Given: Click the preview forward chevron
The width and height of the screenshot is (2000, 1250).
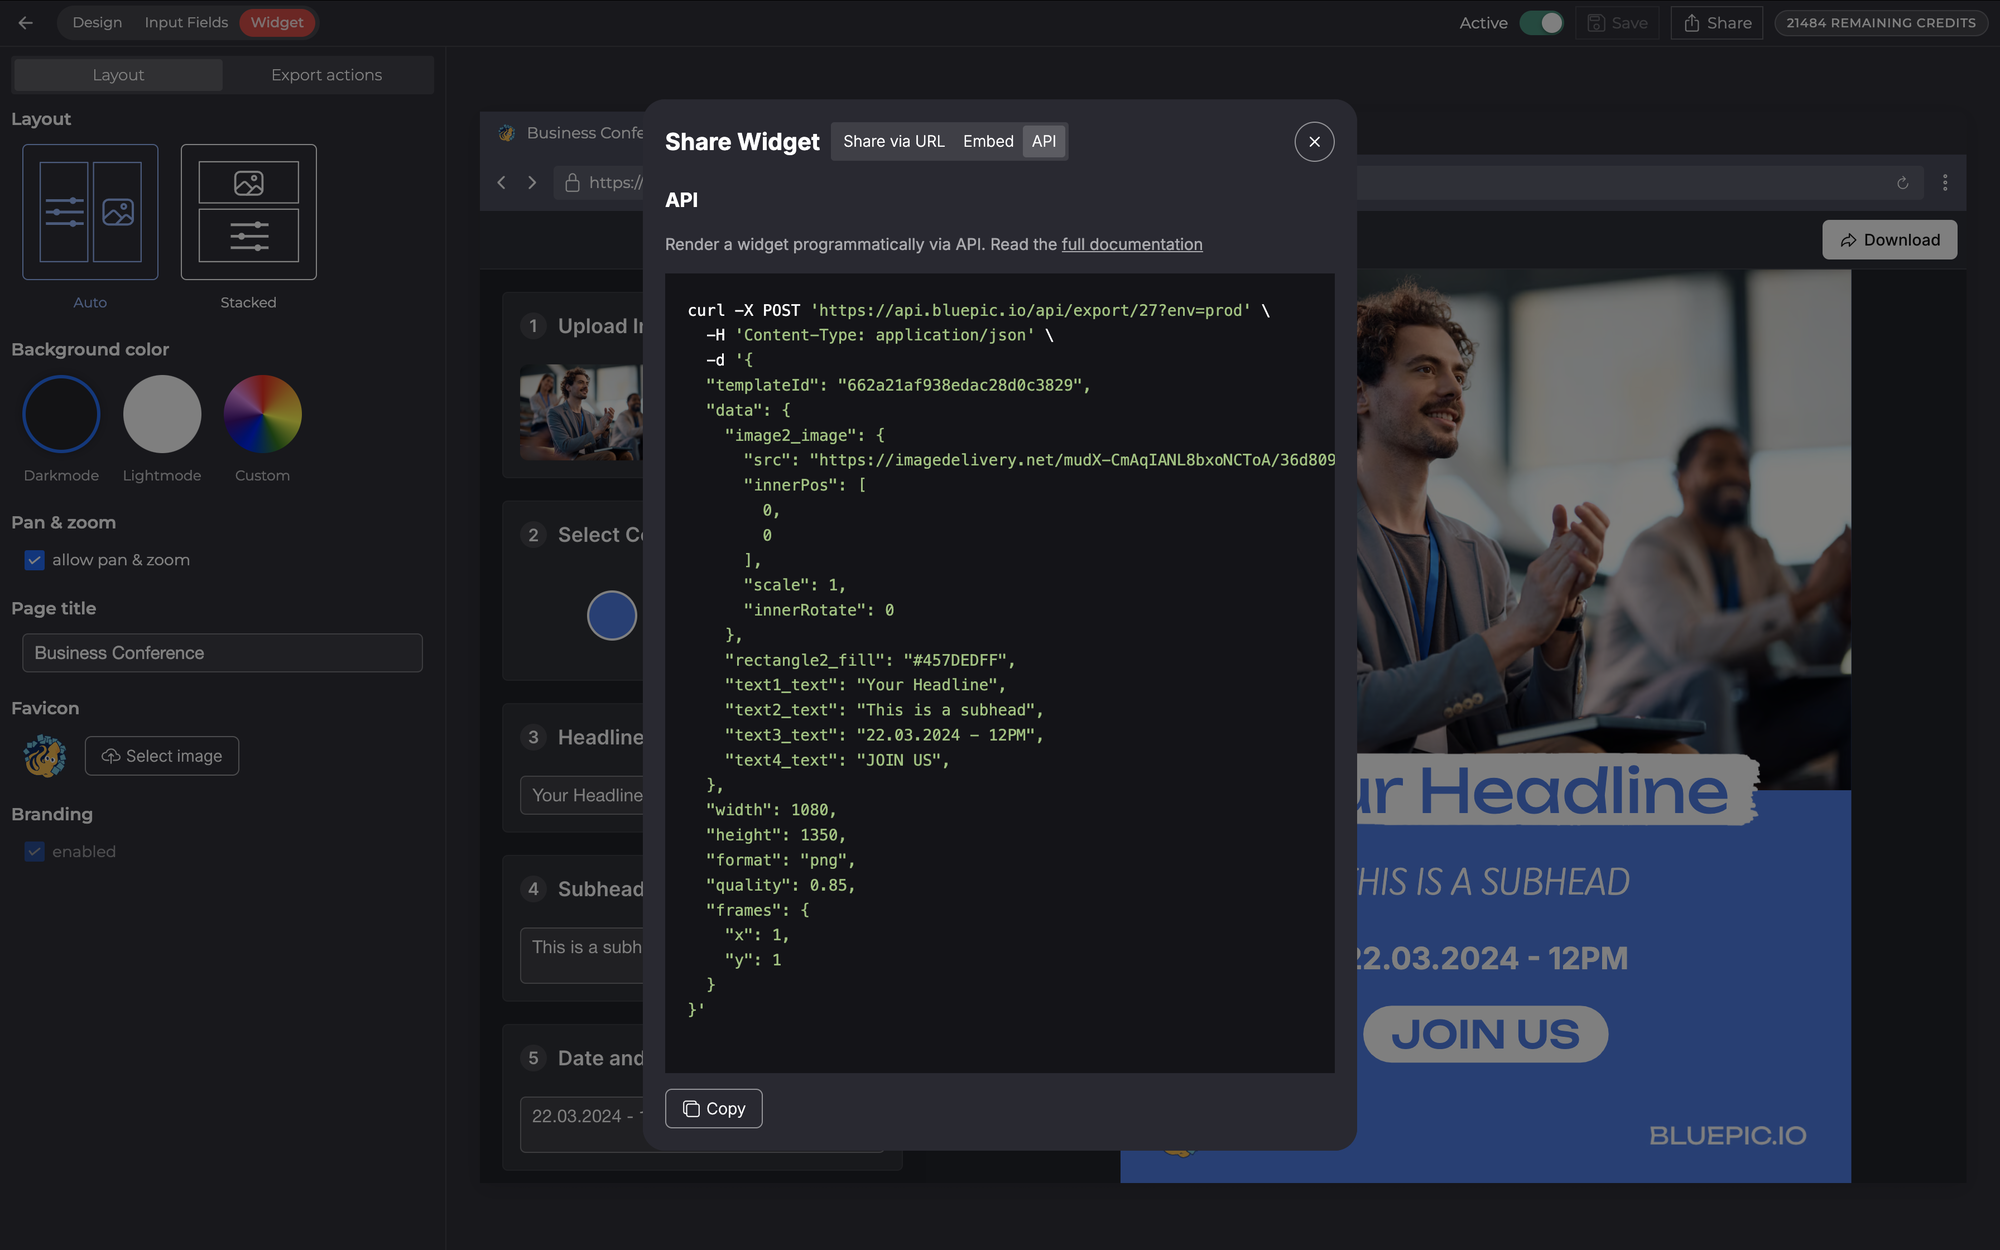Looking at the screenshot, I should point(532,182).
